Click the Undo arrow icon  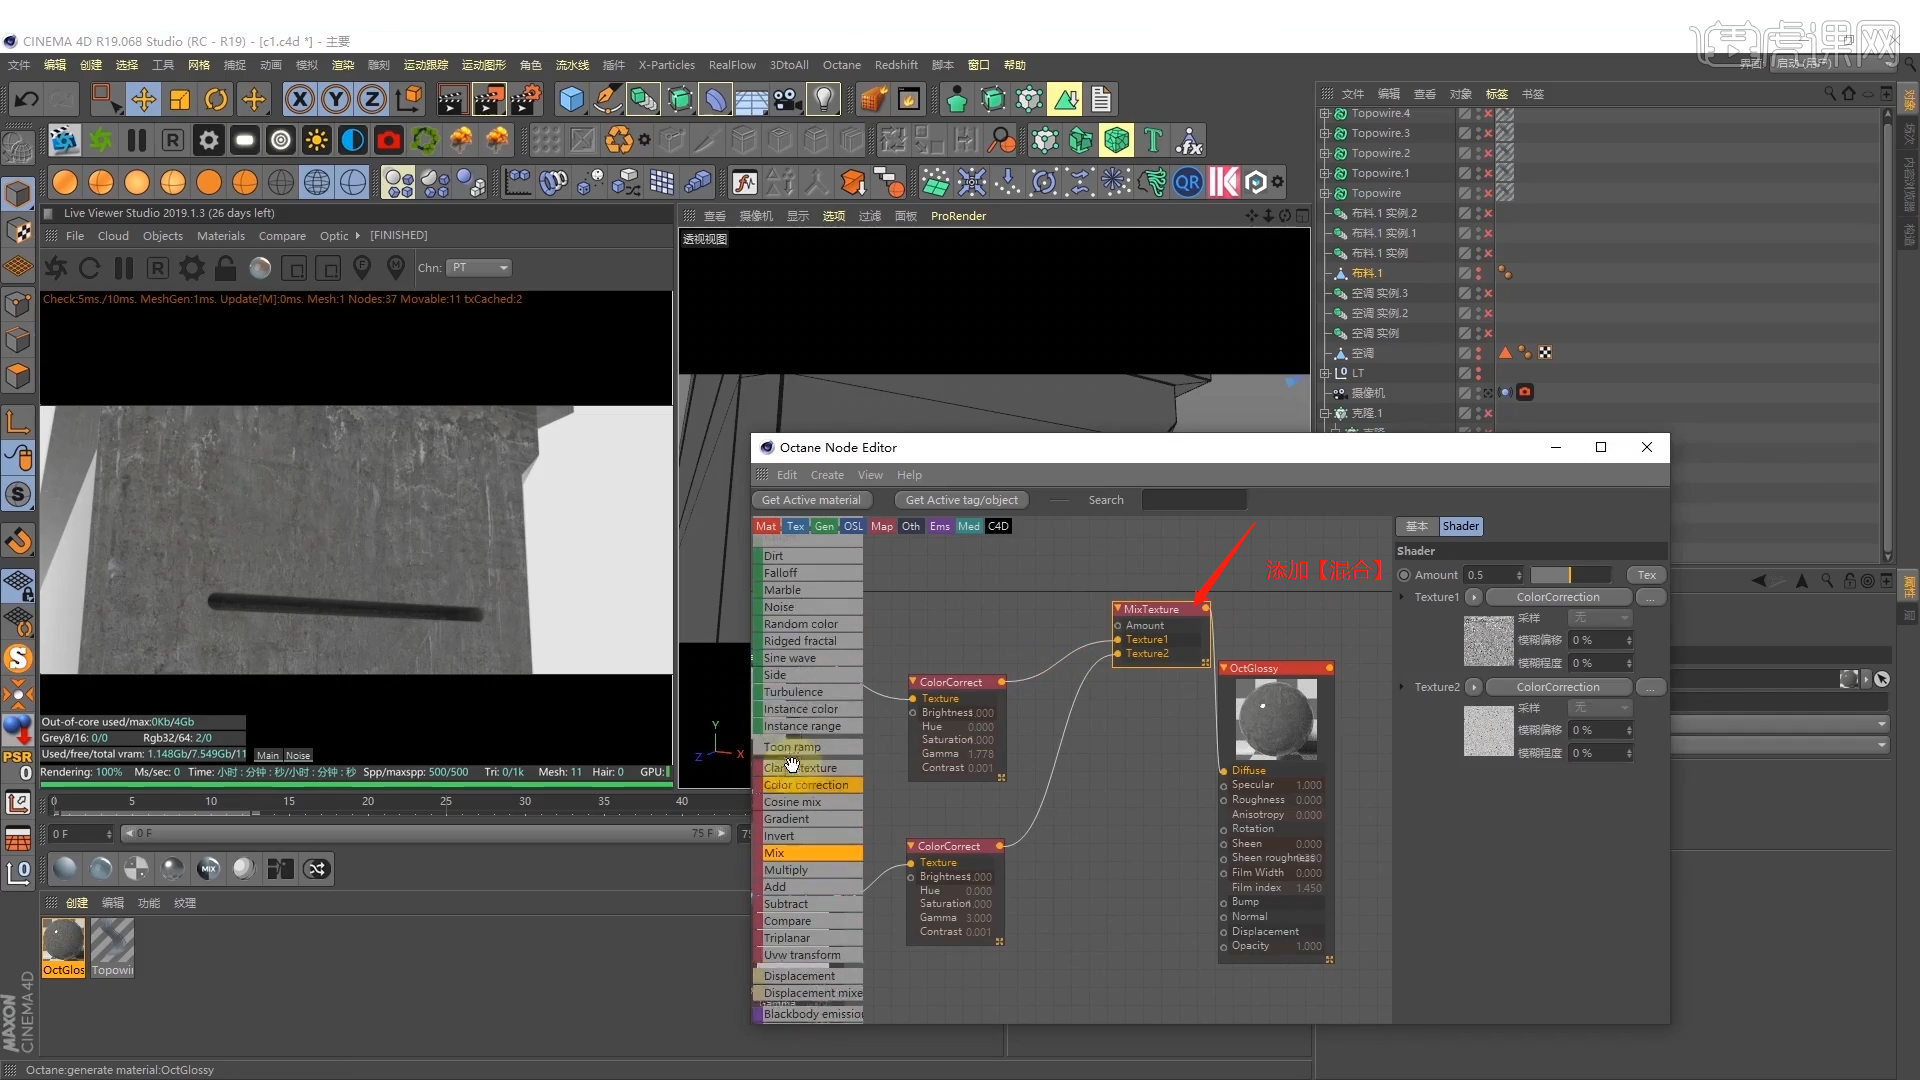point(27,99)
